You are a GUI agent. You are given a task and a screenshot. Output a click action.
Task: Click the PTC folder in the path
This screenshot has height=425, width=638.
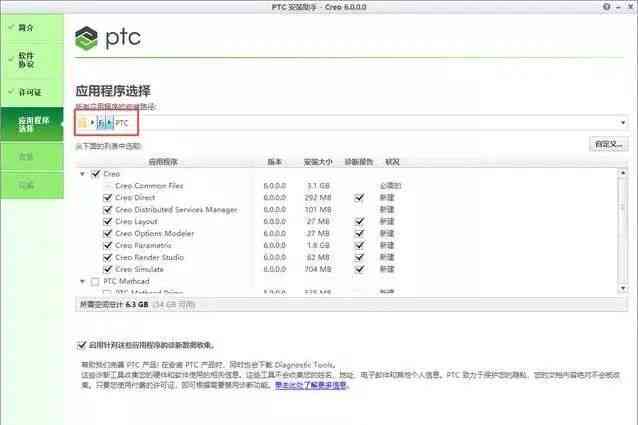122,123
